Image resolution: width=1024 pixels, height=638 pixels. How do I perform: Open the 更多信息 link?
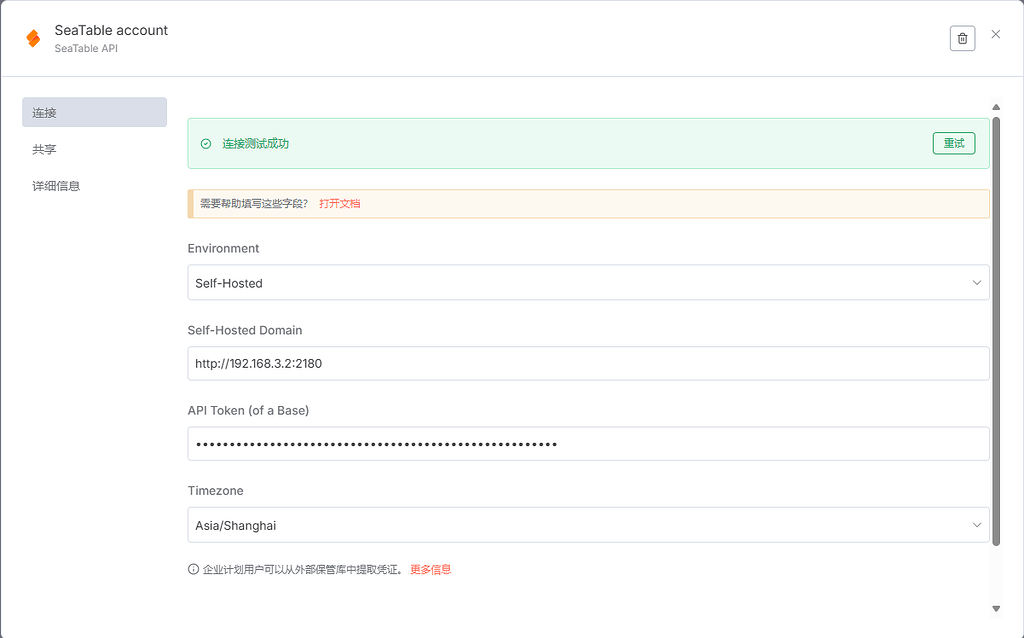(430, 569)
